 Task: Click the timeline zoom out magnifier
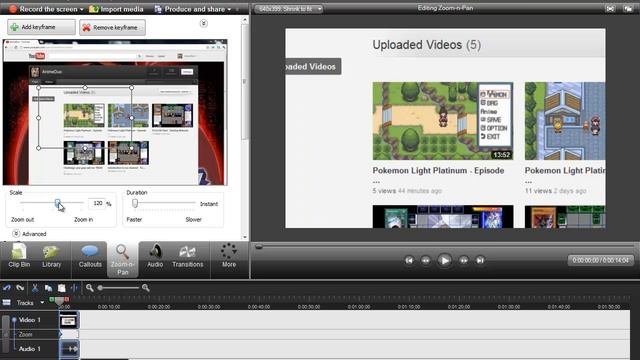click(89, 288)
